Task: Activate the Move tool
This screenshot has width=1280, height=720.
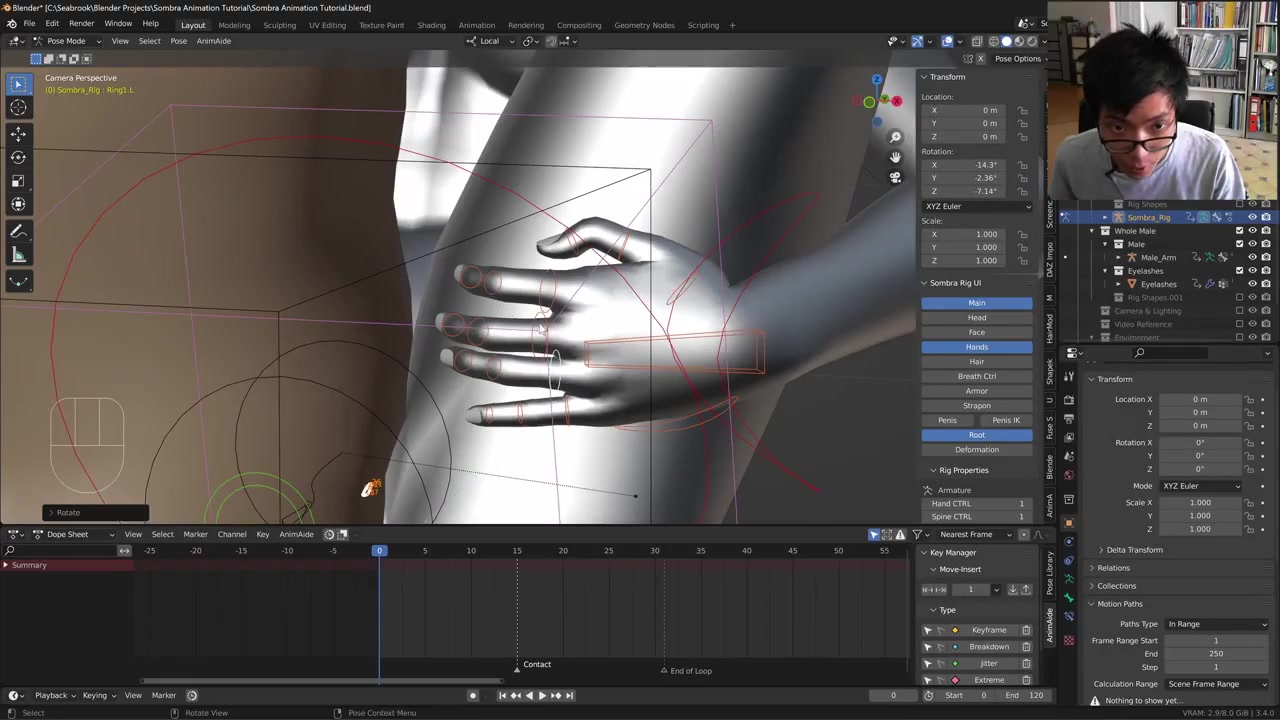Action: point(18,133)
